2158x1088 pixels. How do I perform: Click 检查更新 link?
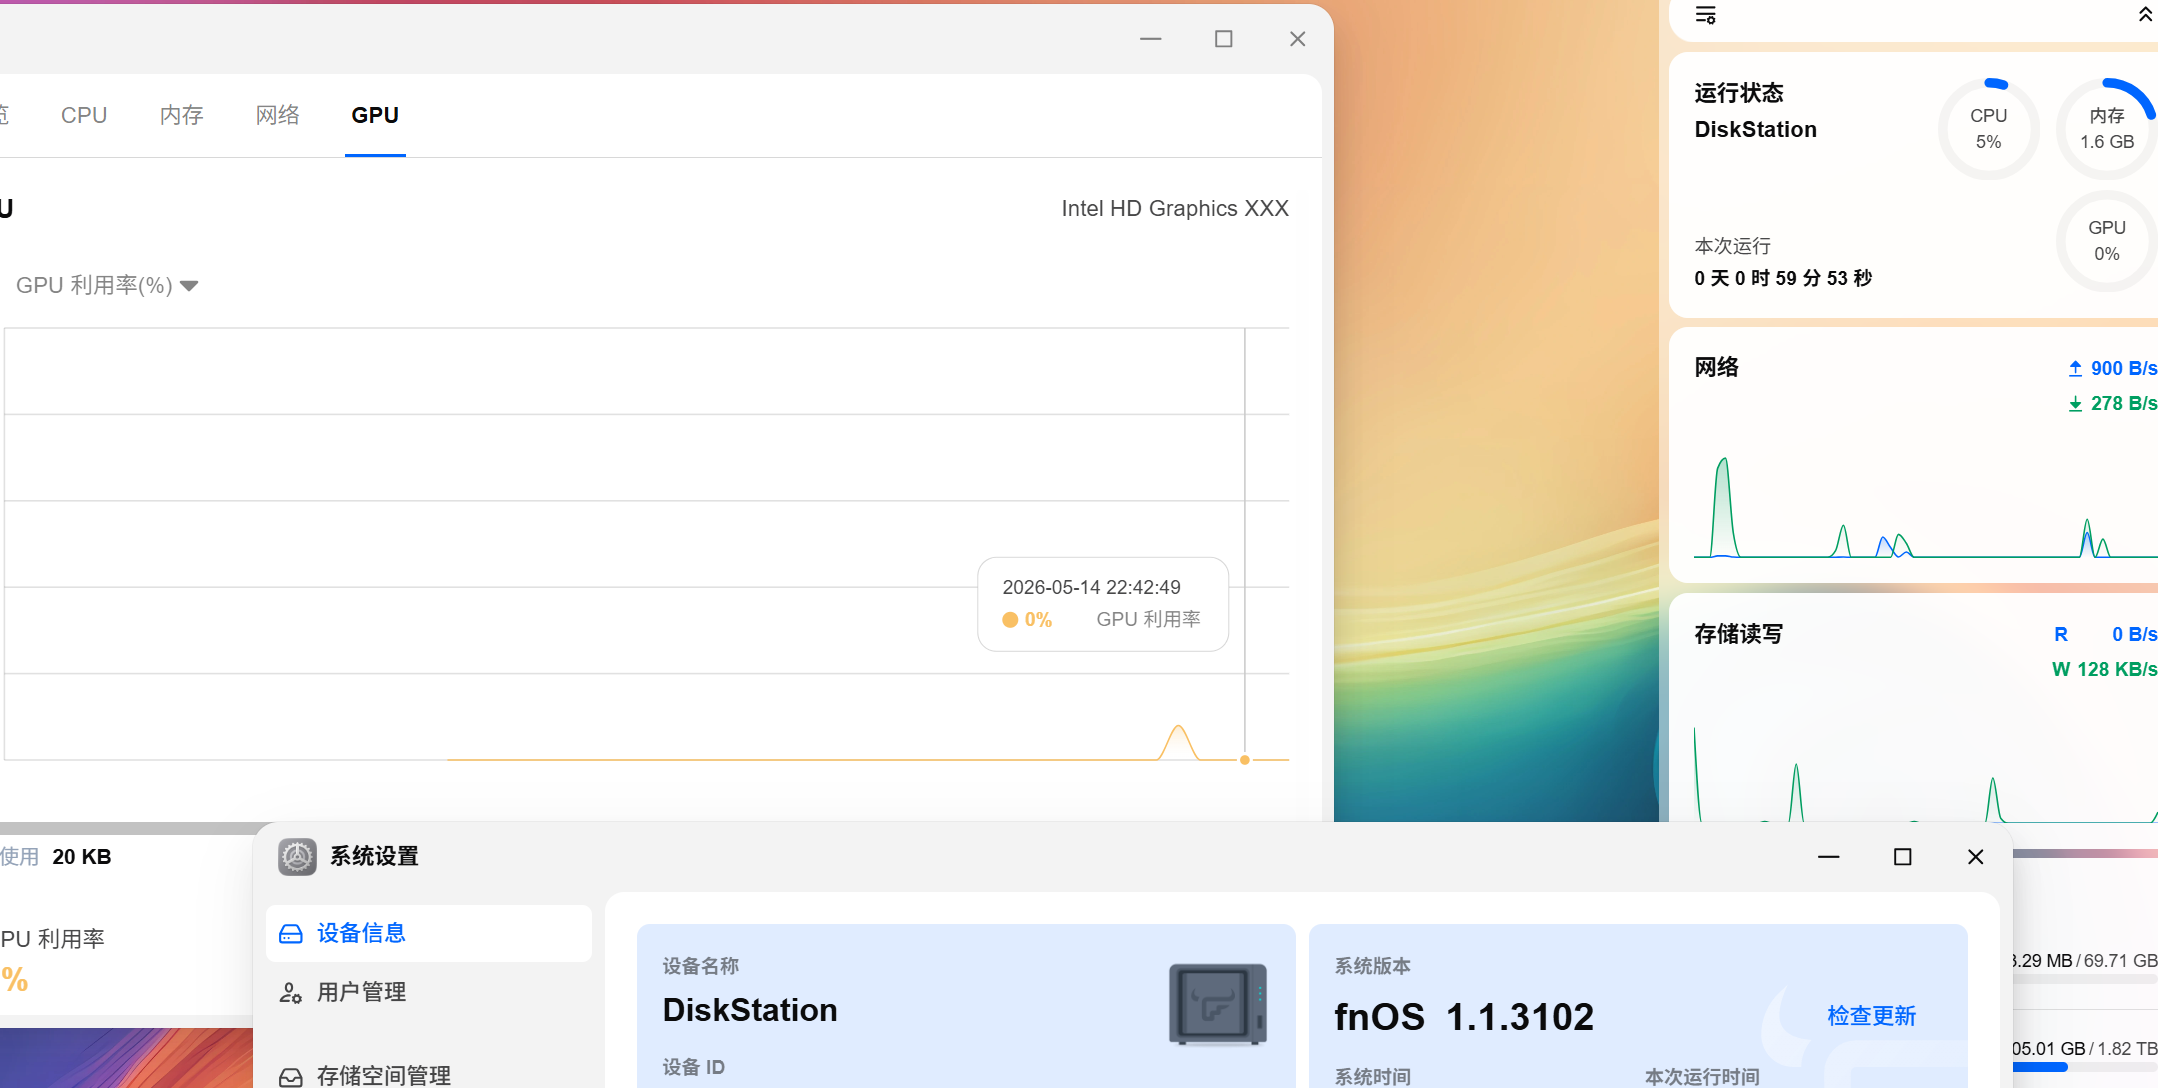click(x=1871, y=1016)
